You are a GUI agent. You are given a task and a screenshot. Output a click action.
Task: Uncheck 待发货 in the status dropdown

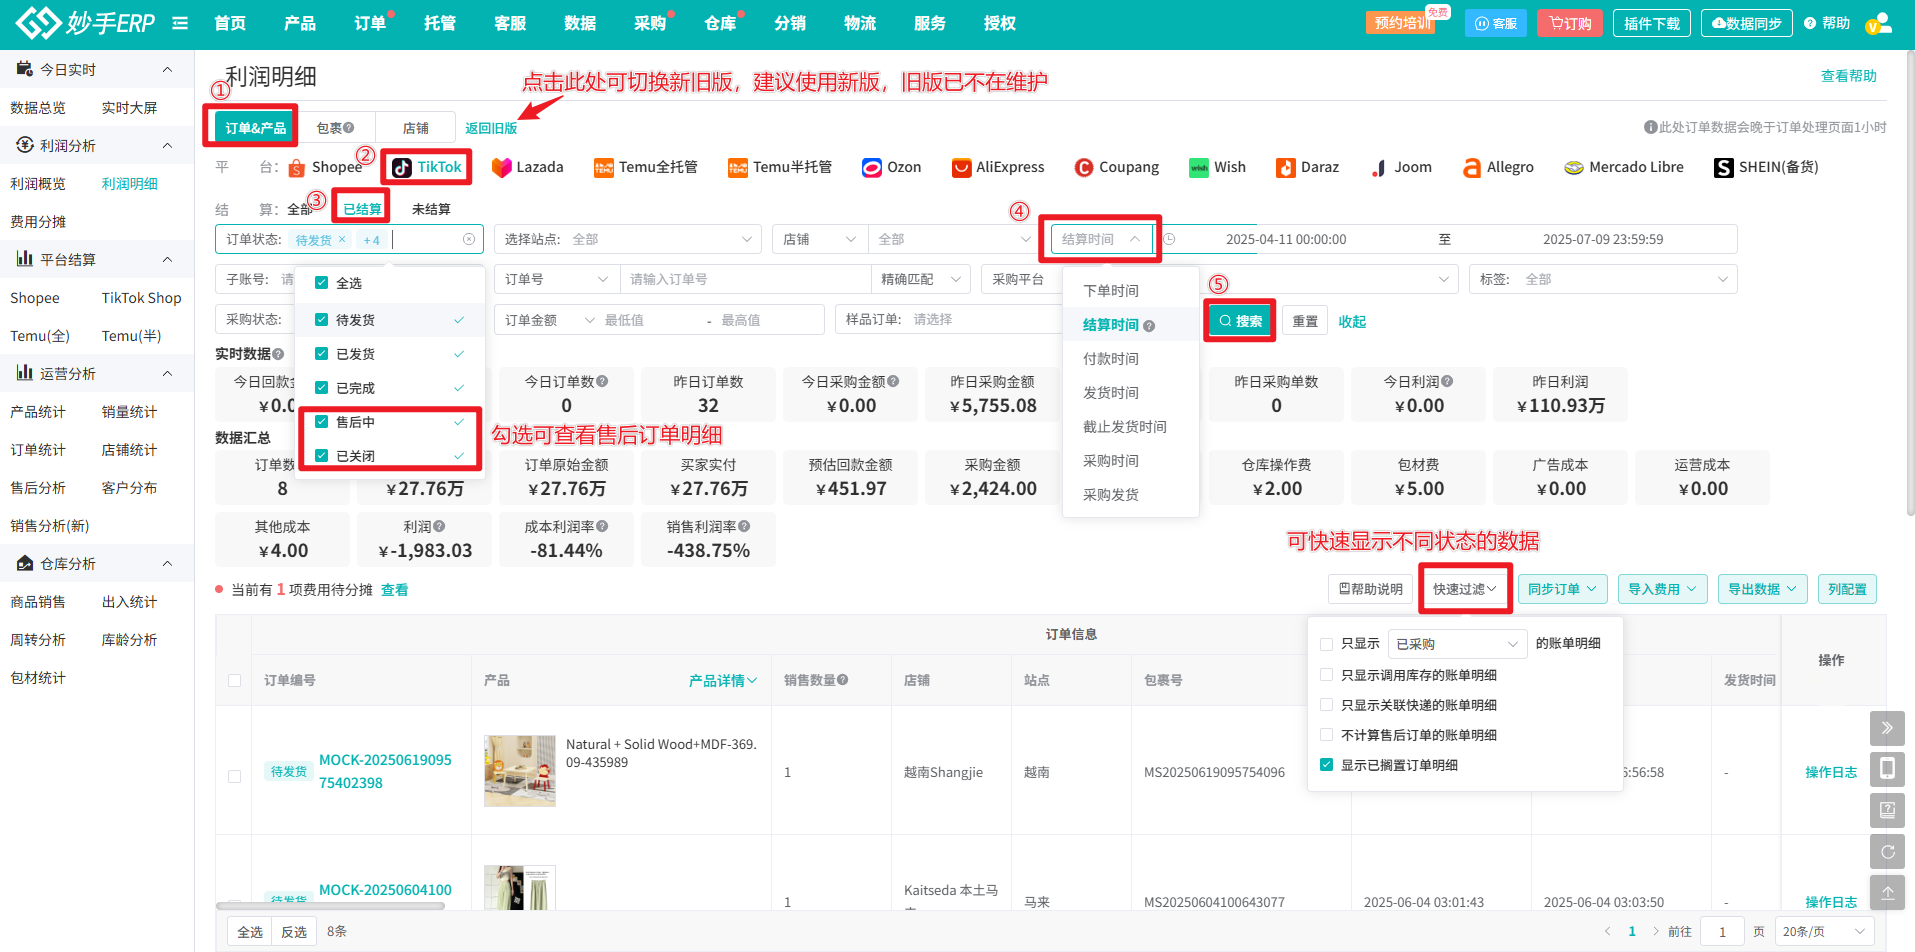point(322,320)
